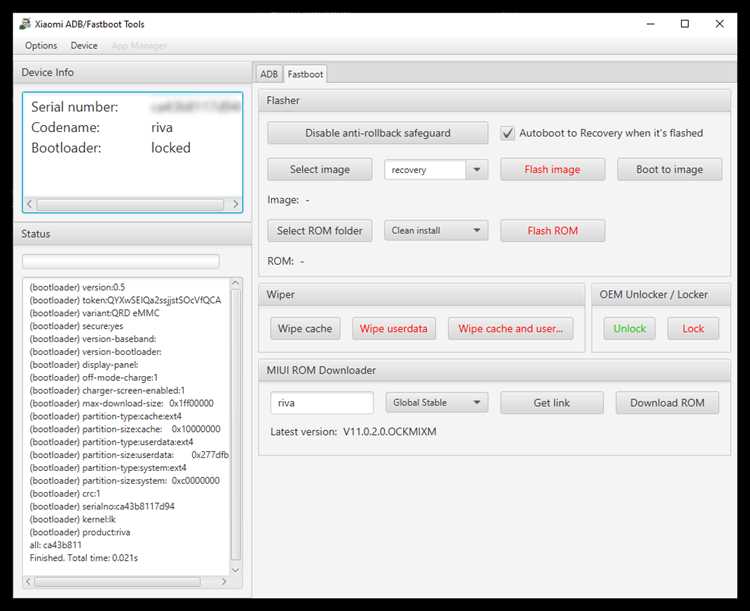Screen dimensions: 750x611
Task: Open the Global Stable branch dropdown
Action: 437,403
